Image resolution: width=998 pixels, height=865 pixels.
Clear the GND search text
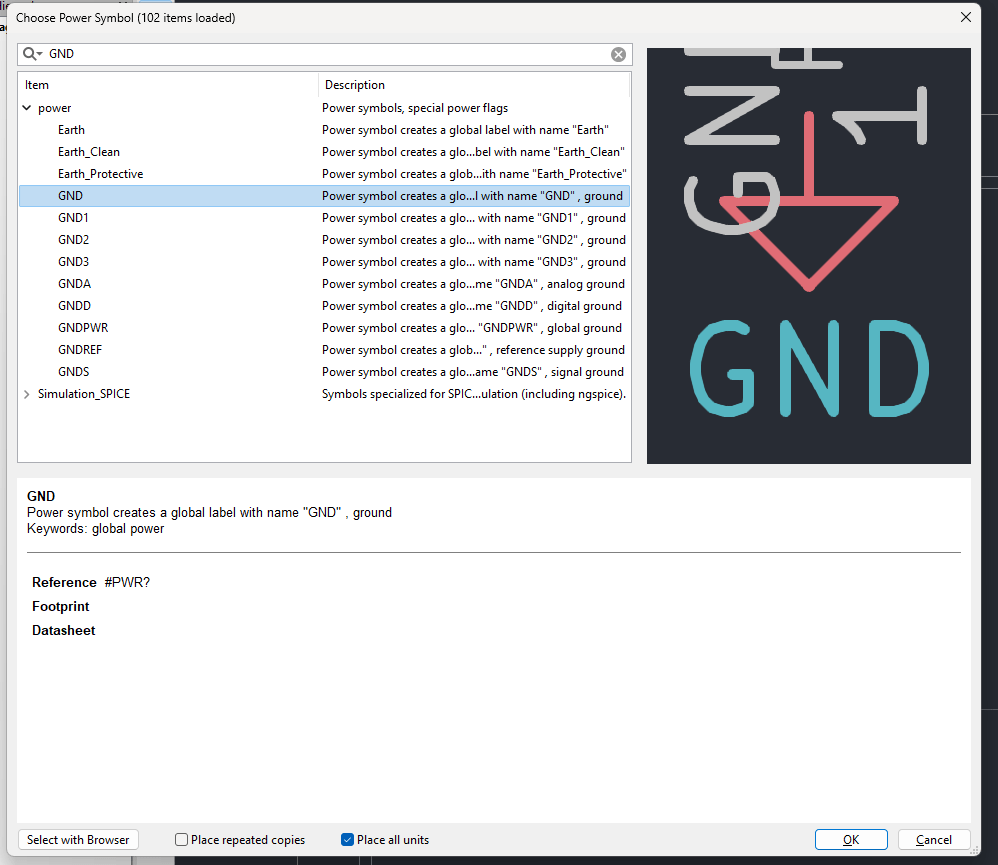[618, 55]
